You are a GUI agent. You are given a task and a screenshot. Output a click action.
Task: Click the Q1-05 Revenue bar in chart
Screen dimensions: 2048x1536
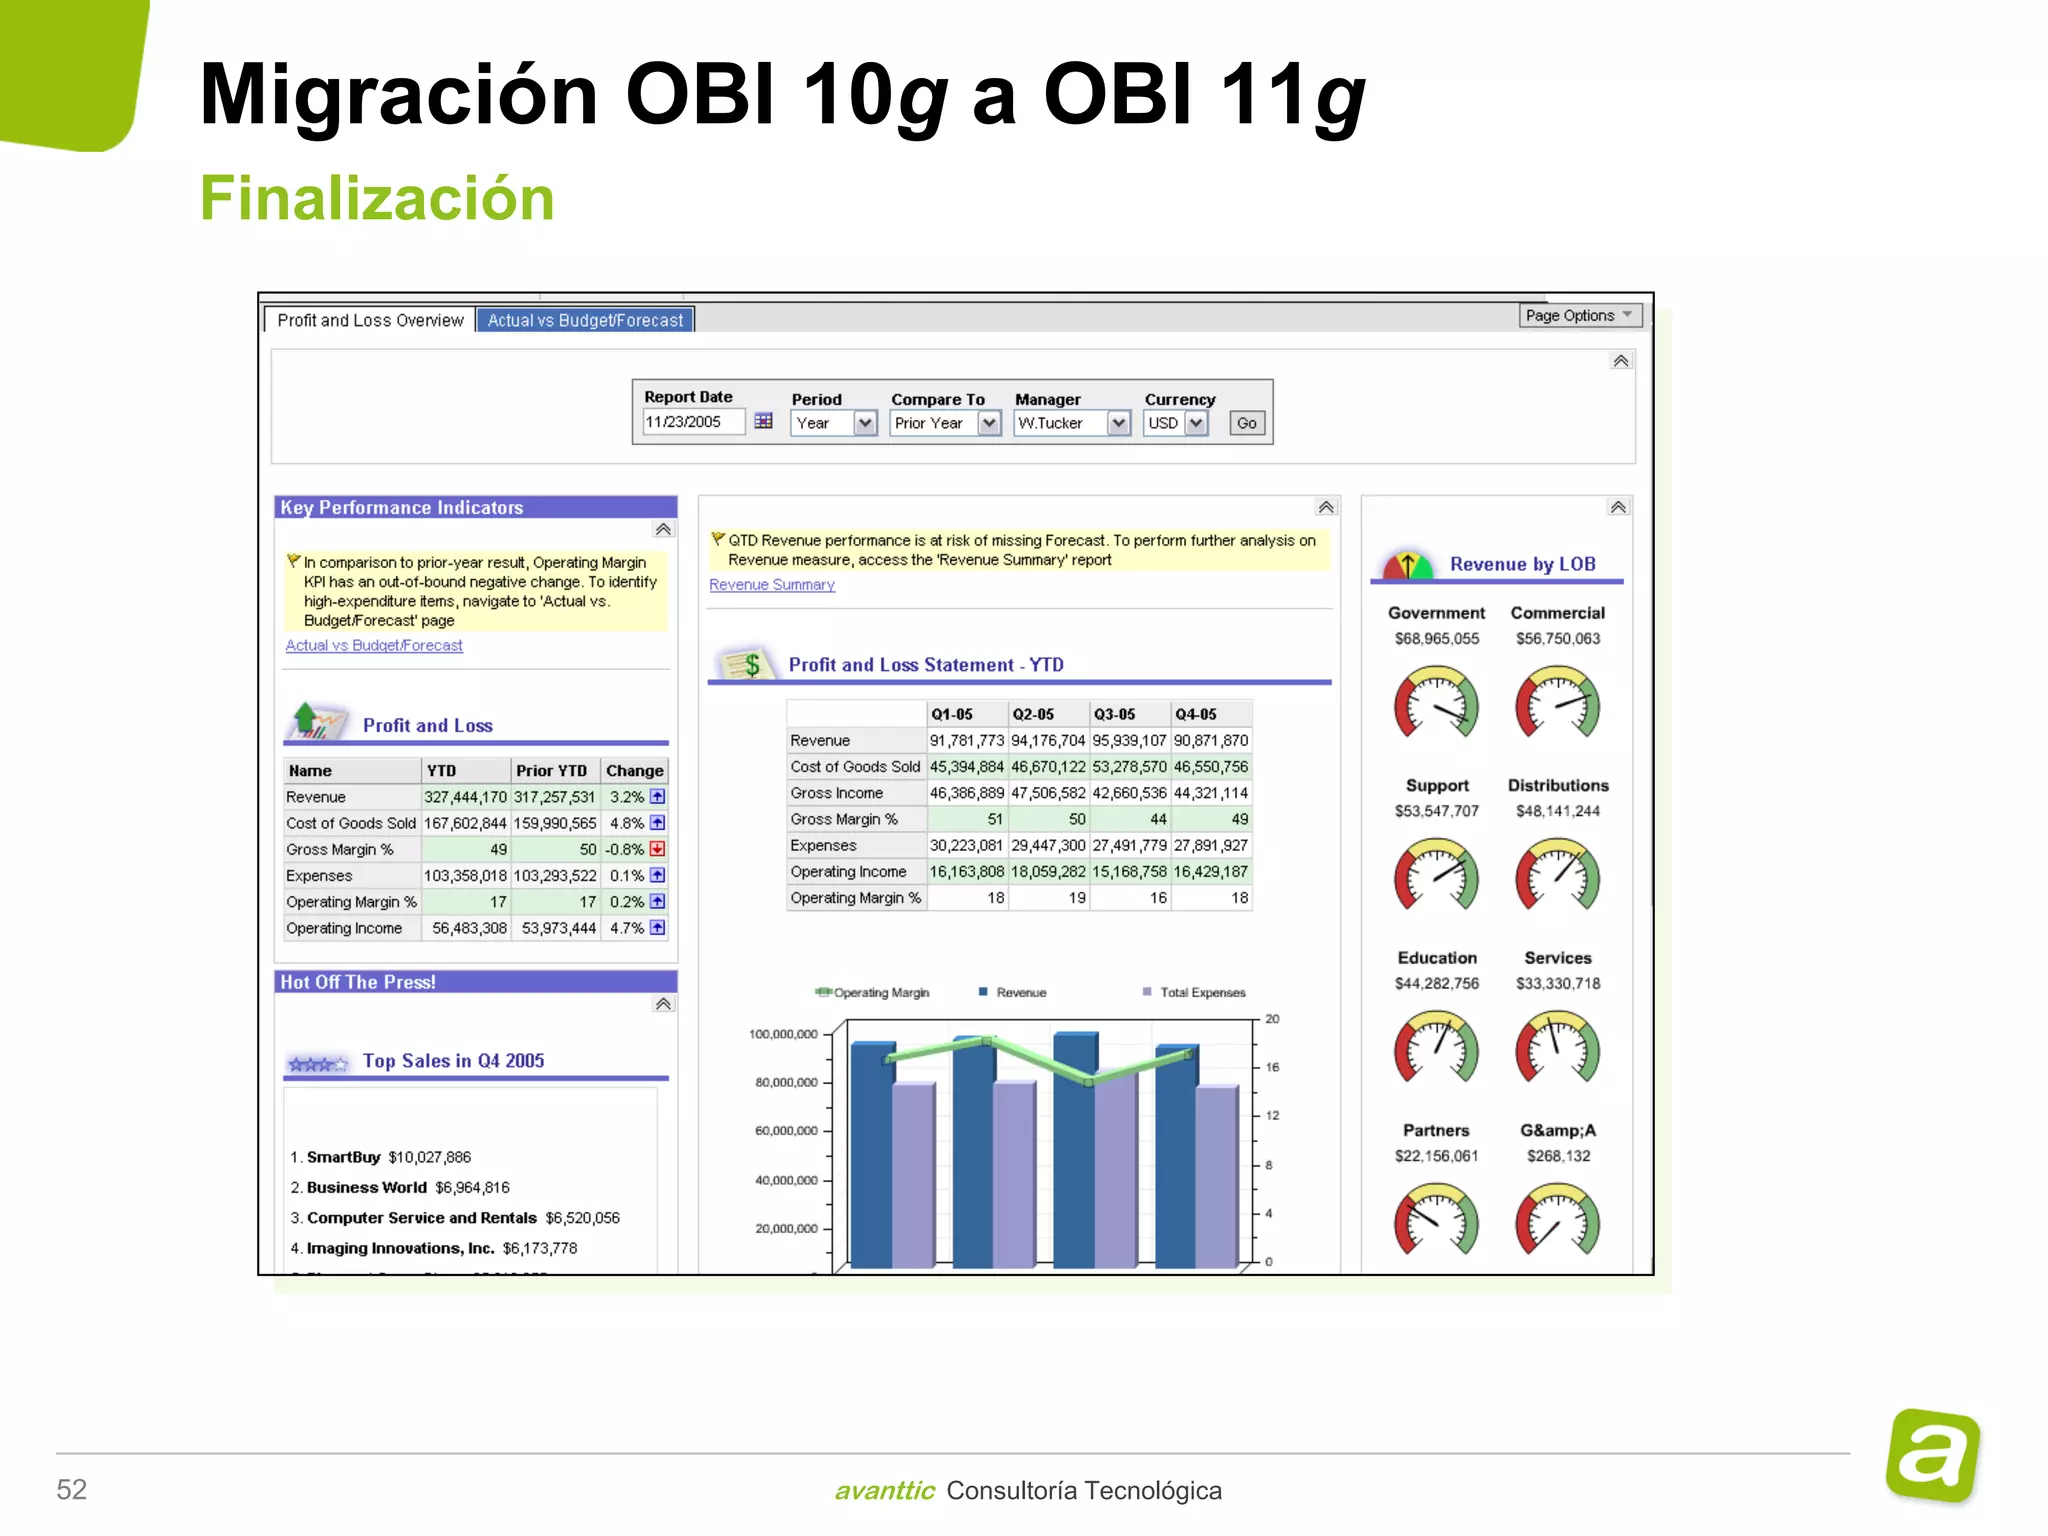click(871, 1156)
